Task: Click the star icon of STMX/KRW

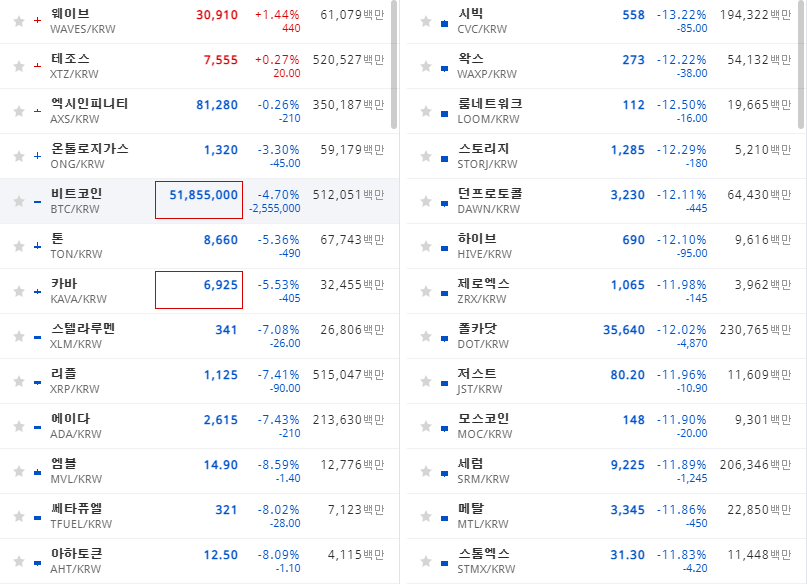Action: coord(426,561)
